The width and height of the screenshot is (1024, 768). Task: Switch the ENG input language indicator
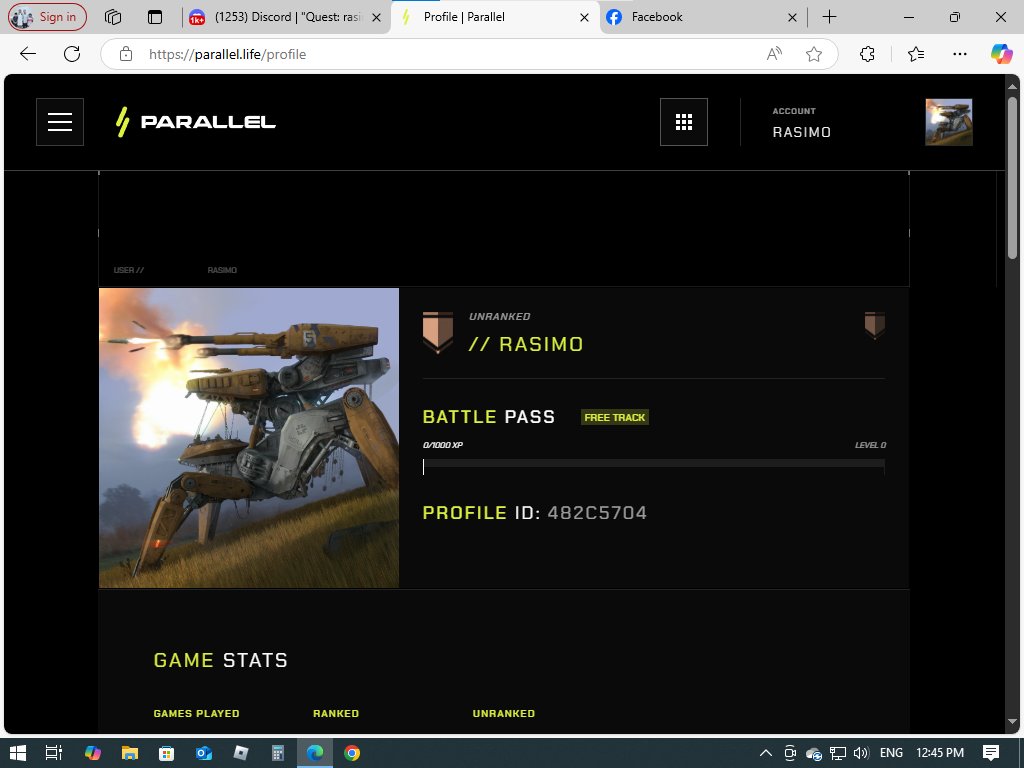point(891,753)
